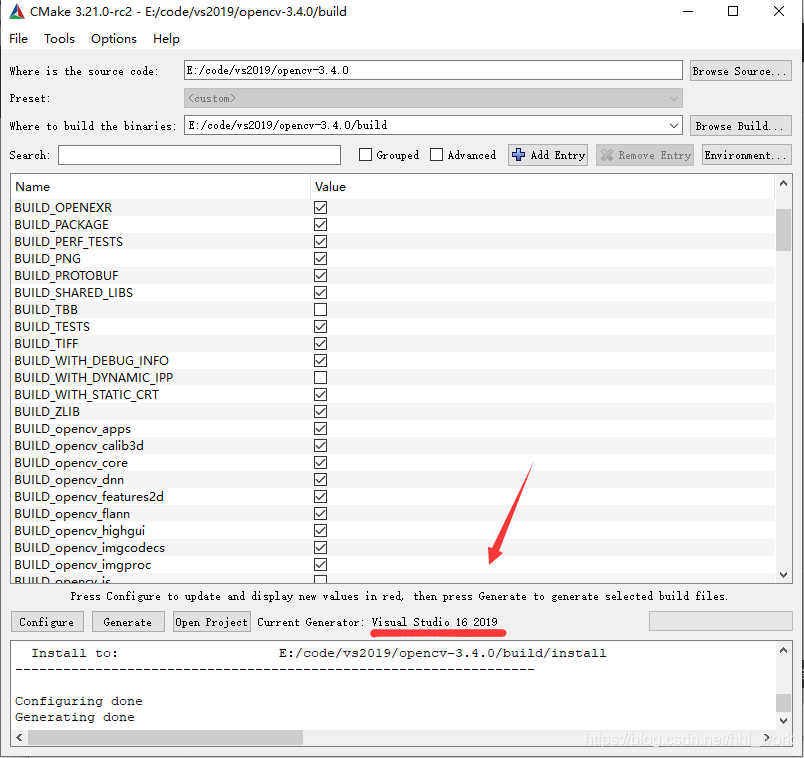Open the Options menu

[x=114, y=38]
